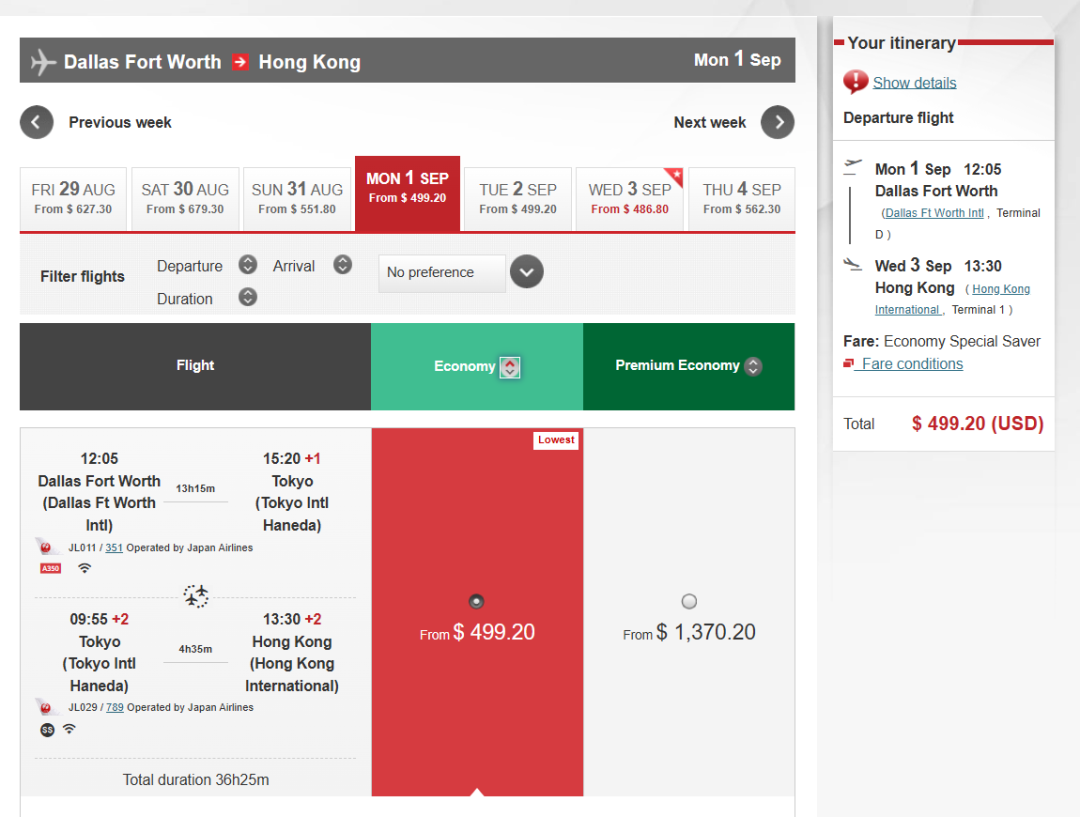Open the Fare conditions link
This screenshot has height=817, width=1080.
pyautogui.click(x=911, y=364)
